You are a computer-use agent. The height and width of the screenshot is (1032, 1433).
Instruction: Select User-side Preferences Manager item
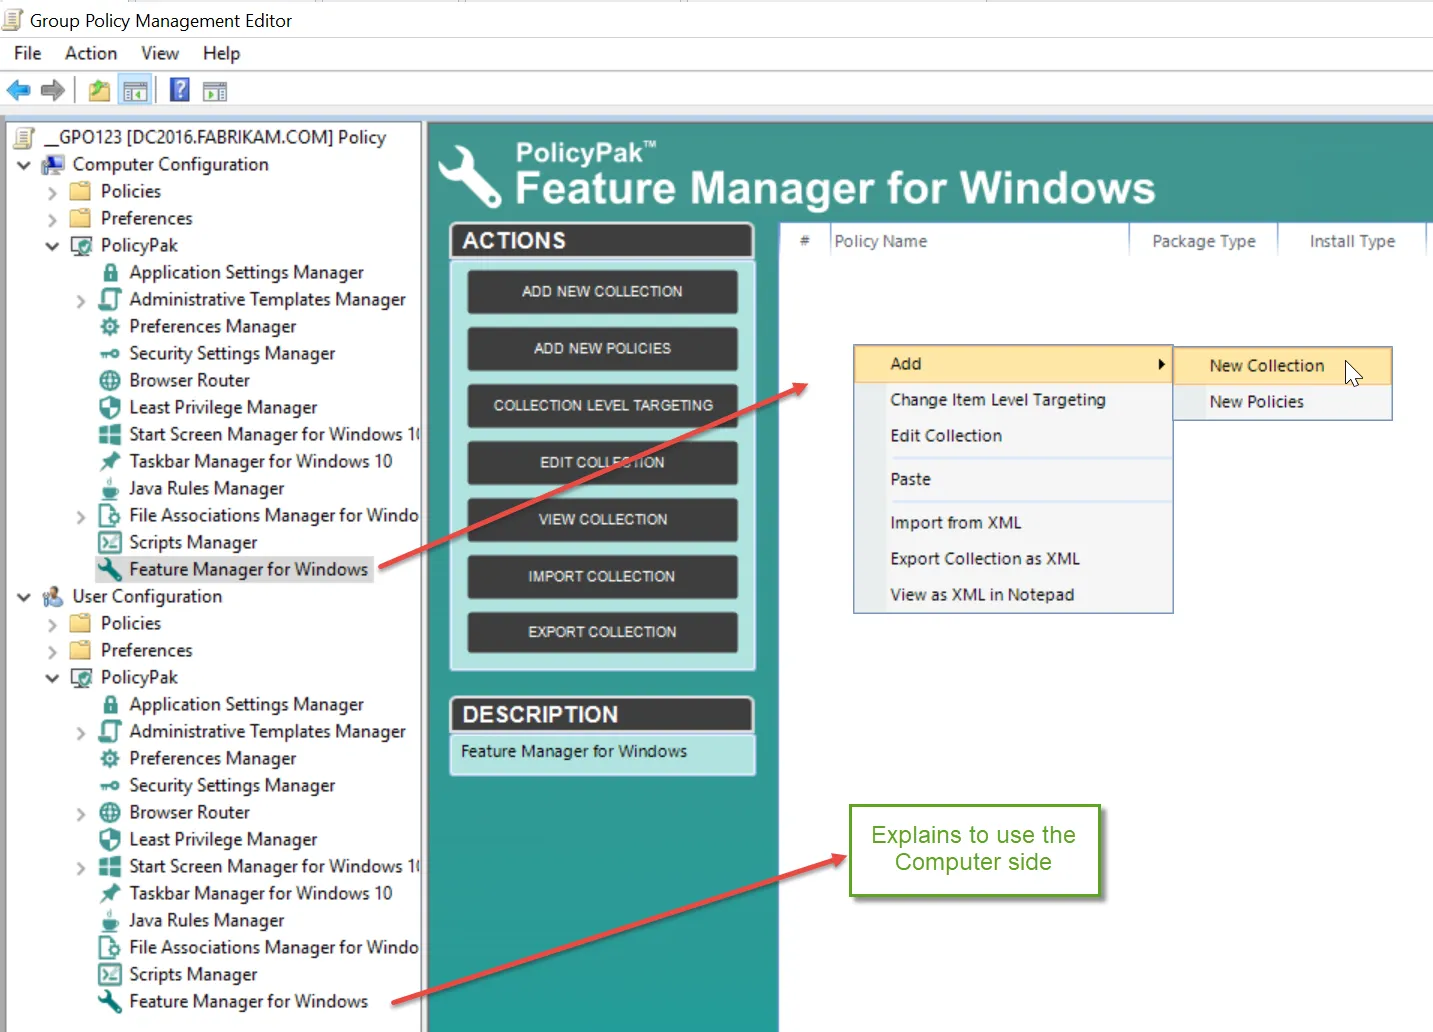point(212,758)
